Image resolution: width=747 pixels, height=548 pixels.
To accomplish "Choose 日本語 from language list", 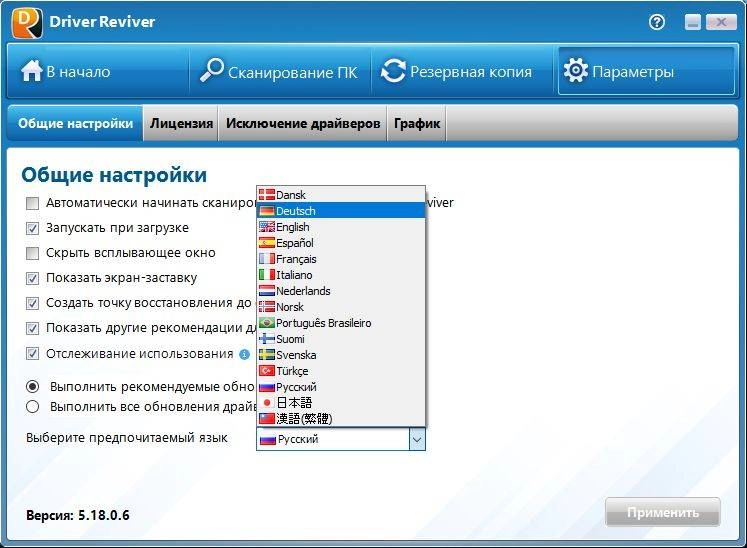I will (x=341, y=403).
